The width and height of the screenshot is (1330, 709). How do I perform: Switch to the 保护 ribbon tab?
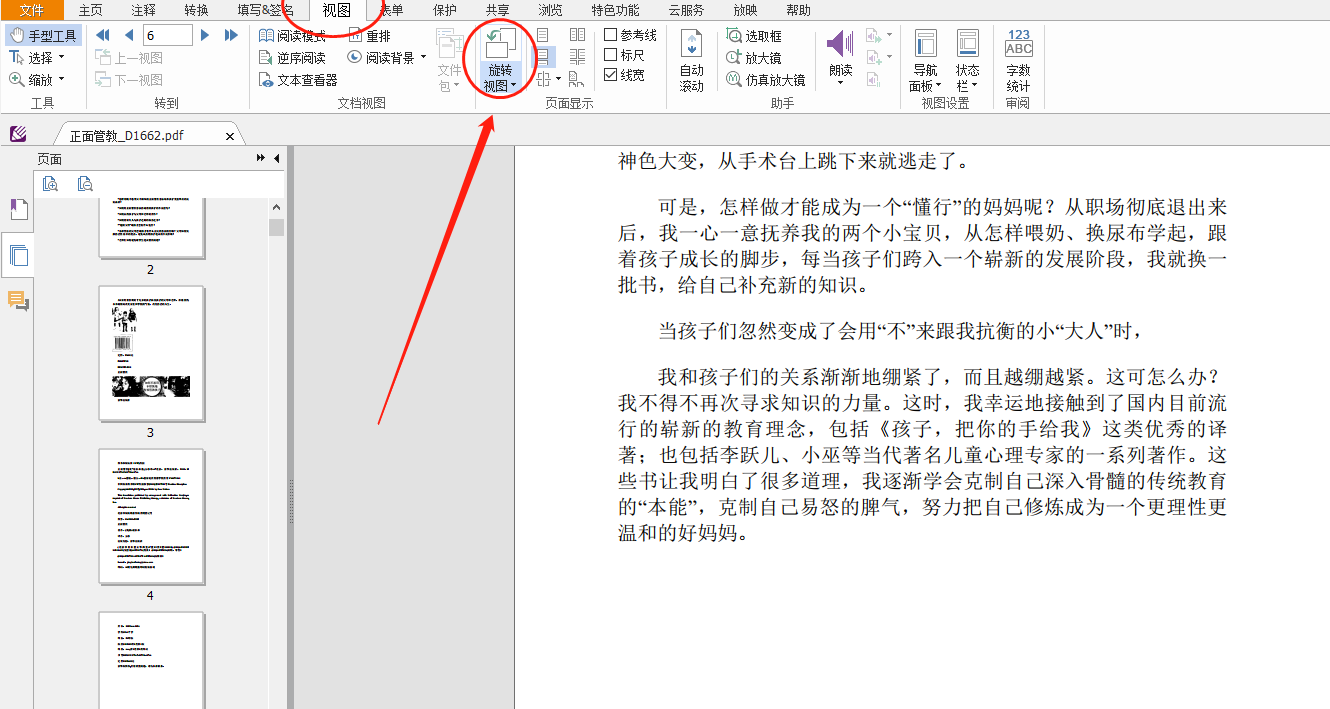point(445,10)
